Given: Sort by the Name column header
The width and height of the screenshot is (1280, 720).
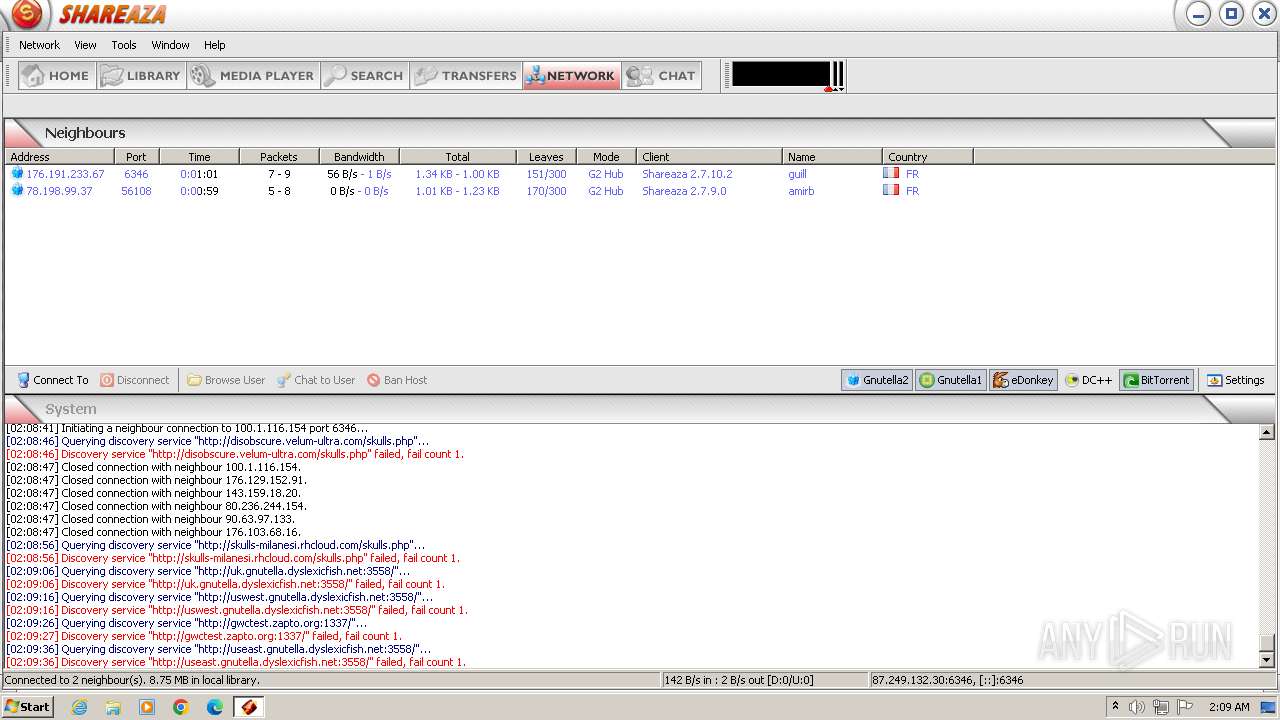Looking at the screenshot, I should (832, 157).
